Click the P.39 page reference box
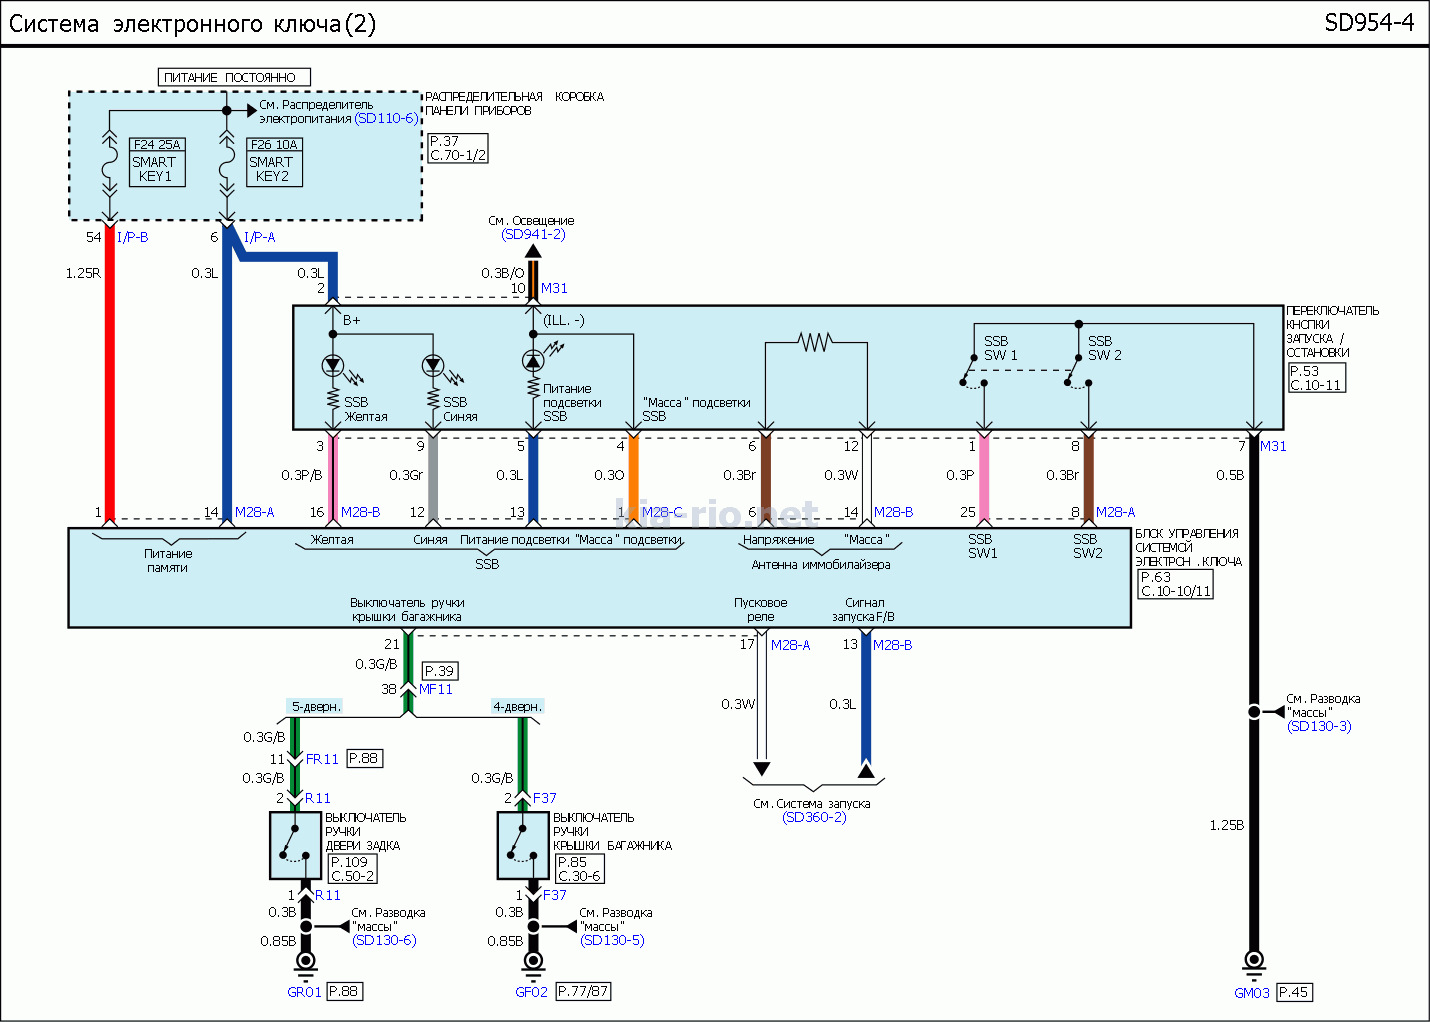The image size is (1430, 1022). click(440, 671)
